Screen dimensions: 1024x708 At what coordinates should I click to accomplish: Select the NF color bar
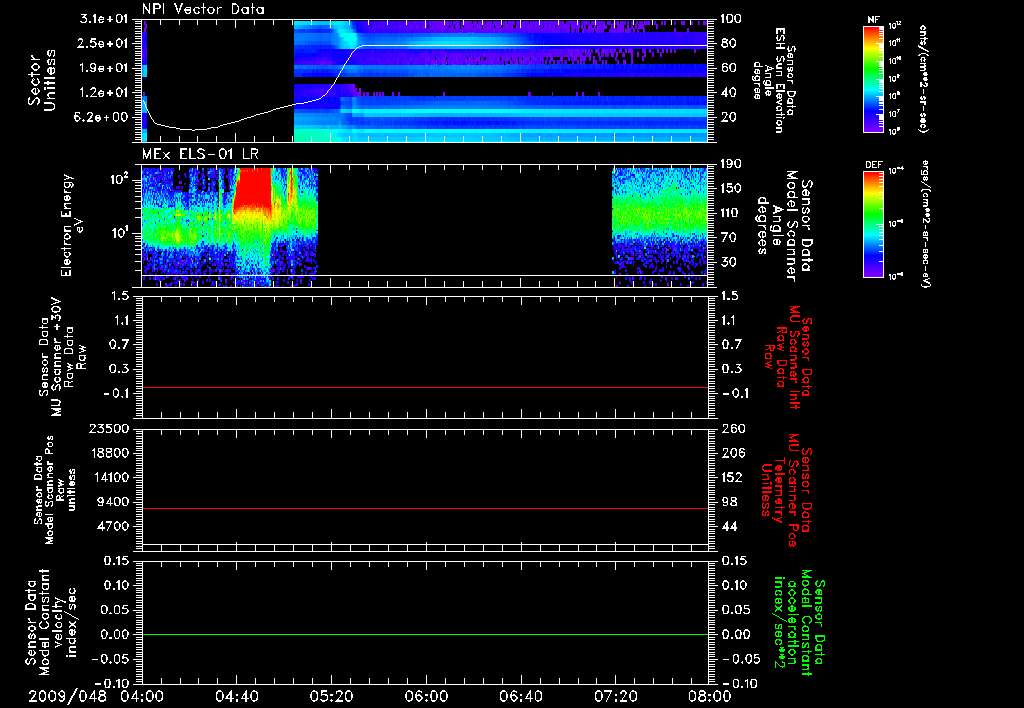(873, 78)
